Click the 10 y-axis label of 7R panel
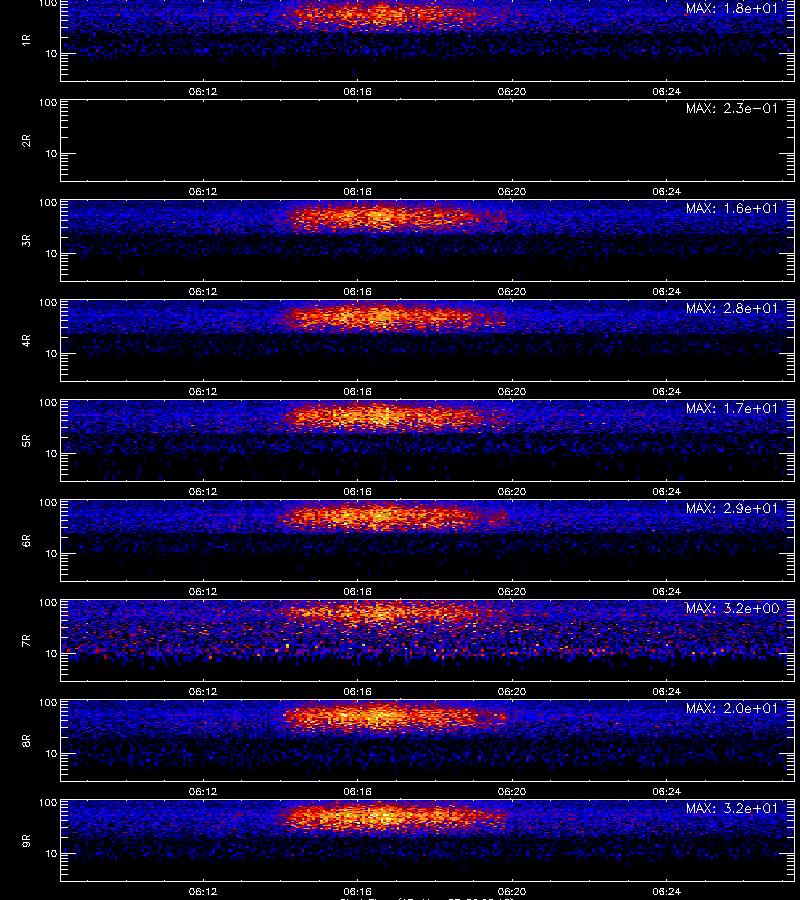Image resolution: width=800 pixels, height=900 pixels. (x=51, y=653)
